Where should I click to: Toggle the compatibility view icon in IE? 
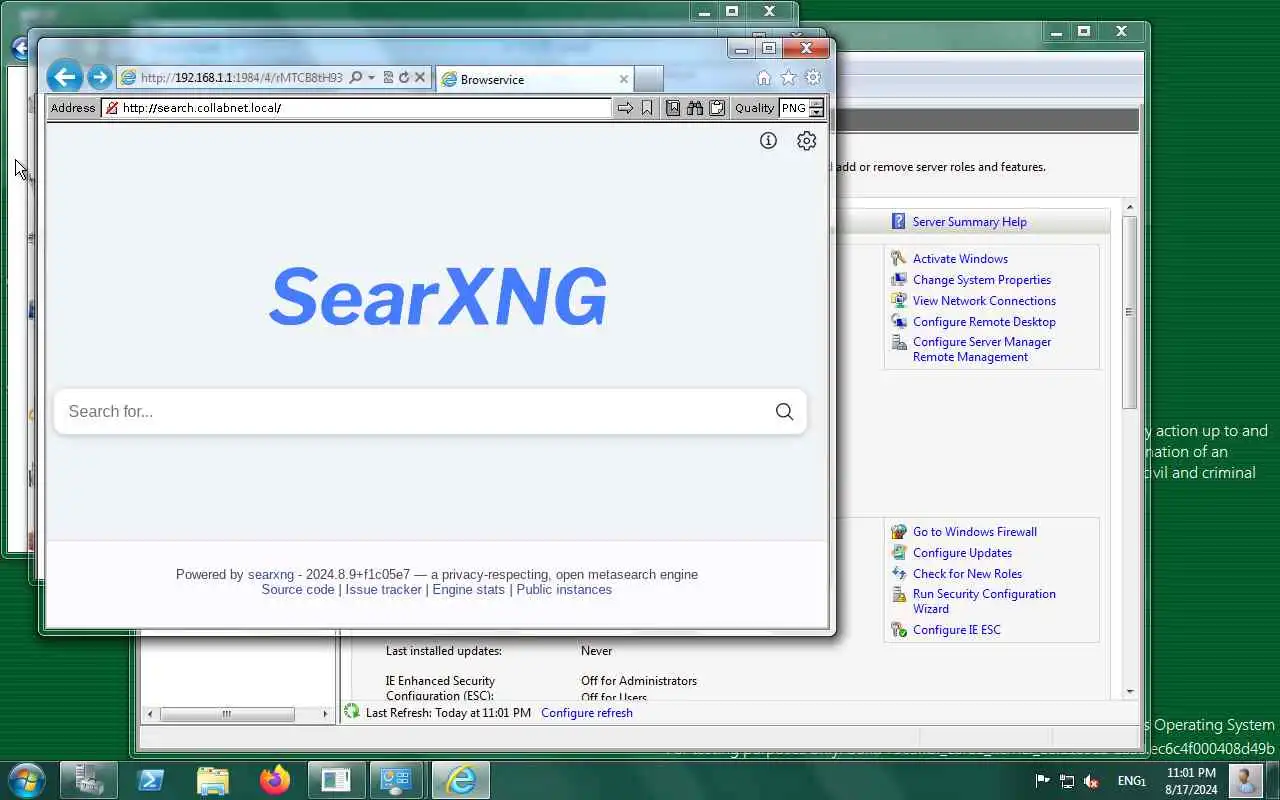(388, 78)
